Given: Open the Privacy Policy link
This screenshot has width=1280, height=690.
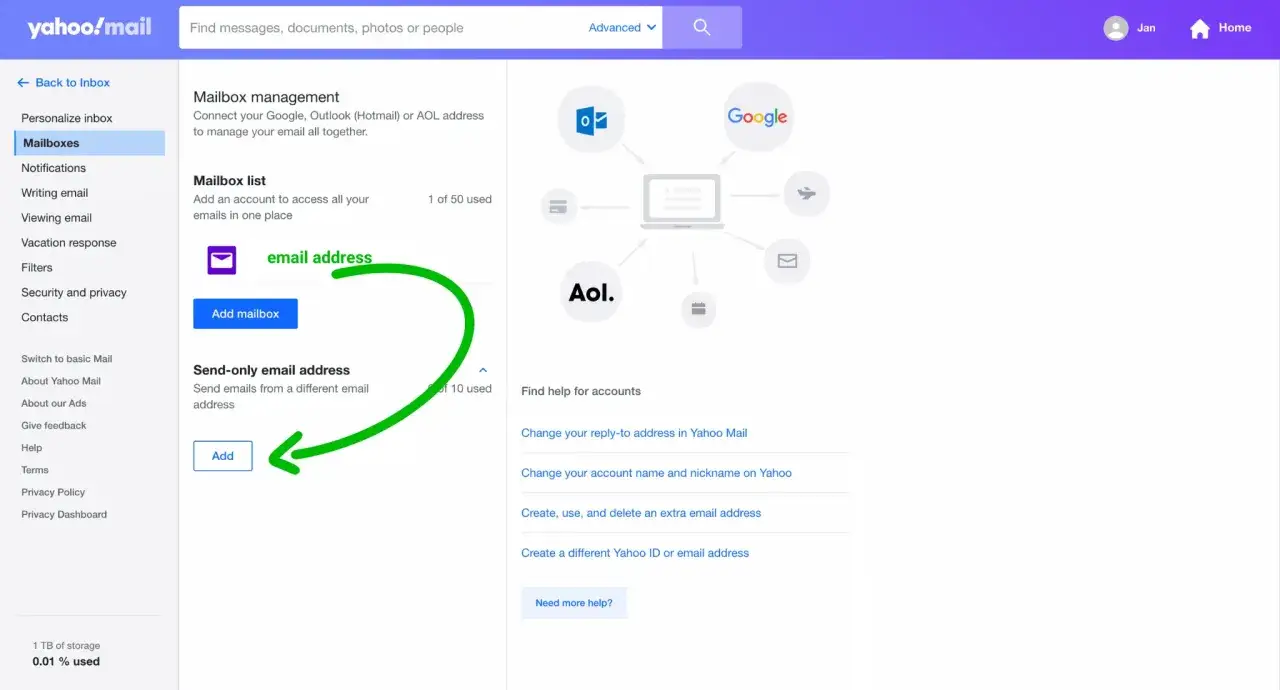Looking at the screenshot, I should pyautogui.click(x=53, y=492).
